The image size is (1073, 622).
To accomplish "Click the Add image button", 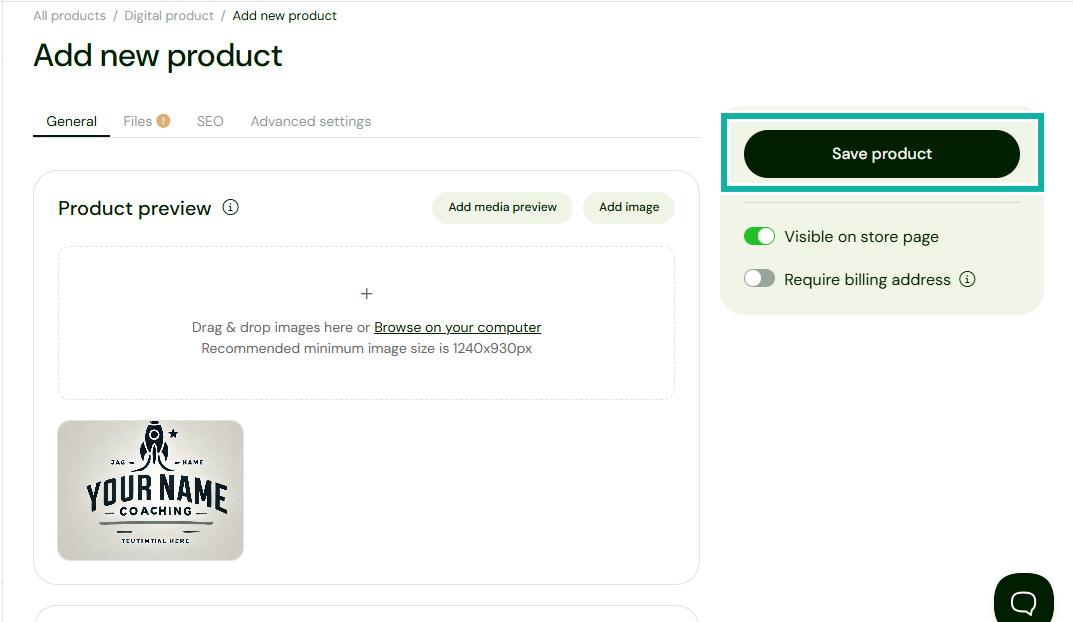I will [x=628, y=207].
